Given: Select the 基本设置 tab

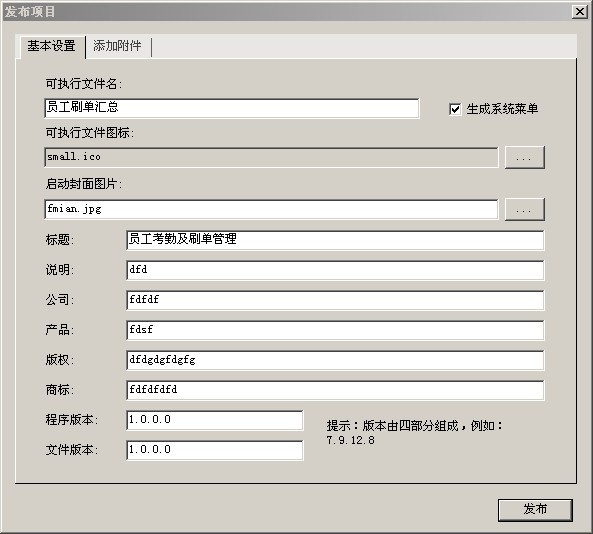Looking at the screenshot, I should coord(51,47).
